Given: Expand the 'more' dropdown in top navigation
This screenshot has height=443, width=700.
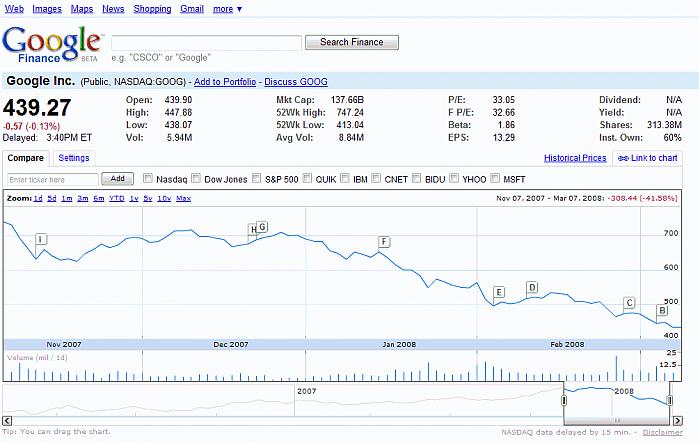Looking at the screenshot, I should [225, 9].
